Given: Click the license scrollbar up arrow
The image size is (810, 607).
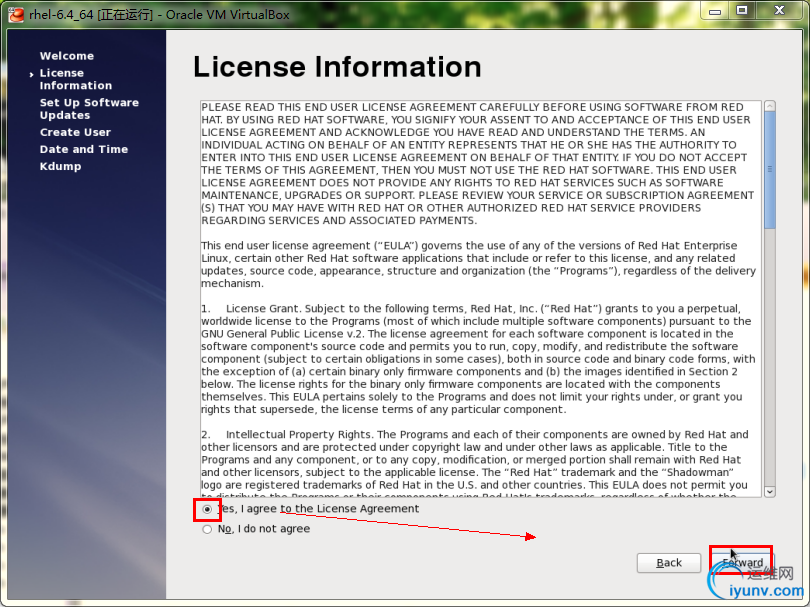Looking at the screenshot, I should pos(770,106).
